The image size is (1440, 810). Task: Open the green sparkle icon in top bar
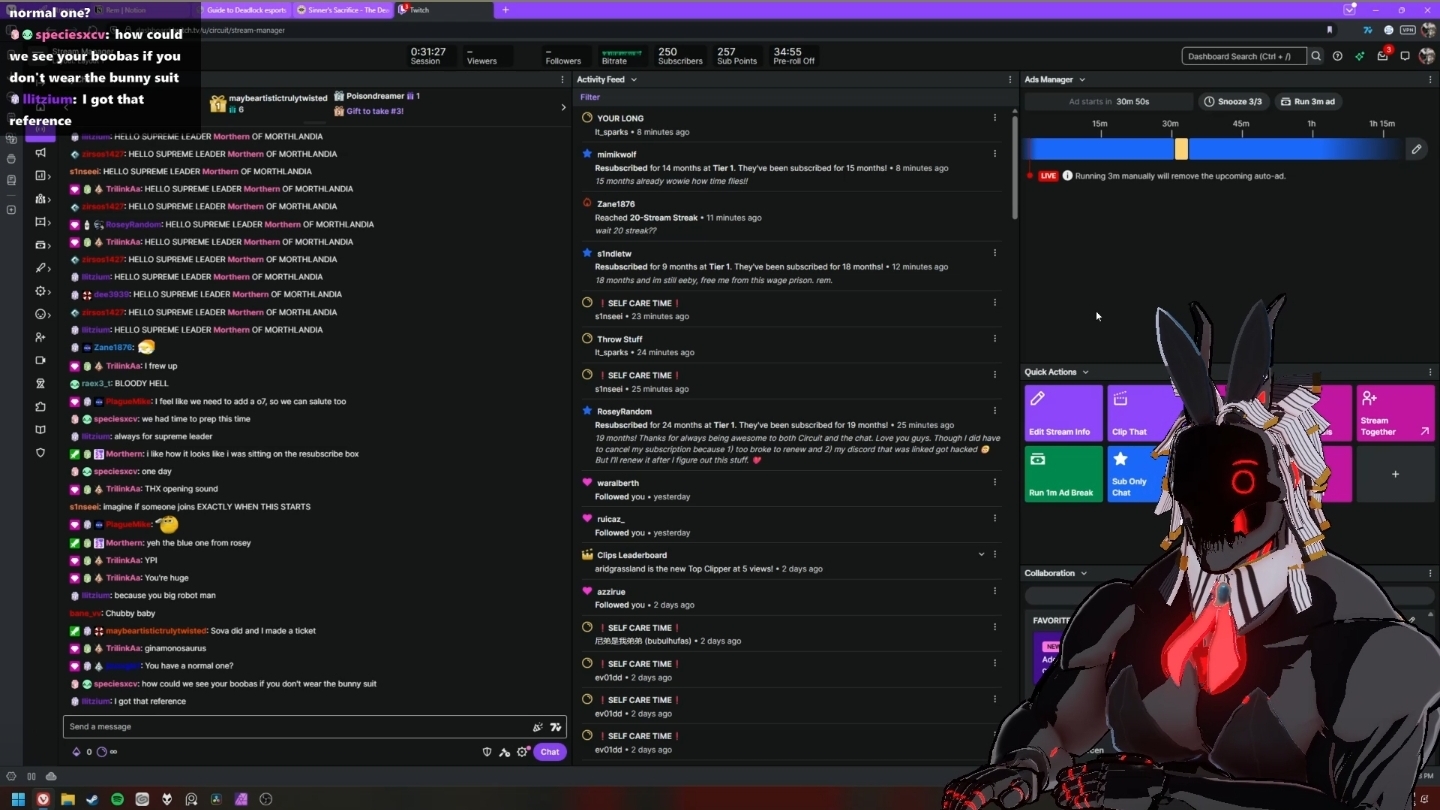[x=1360, y=56]
